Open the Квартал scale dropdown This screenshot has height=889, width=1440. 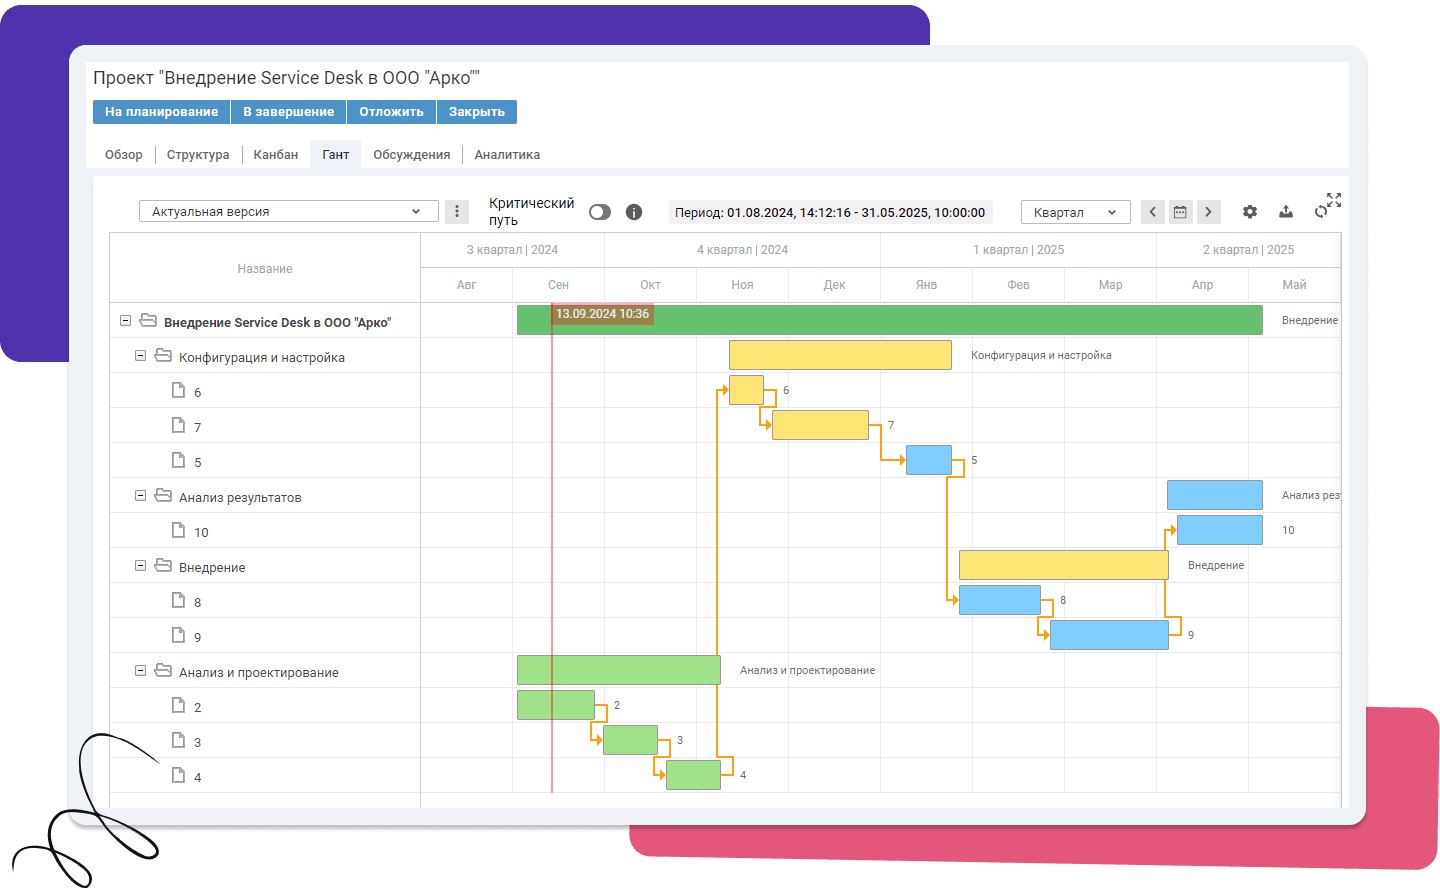pos(1075,212)
